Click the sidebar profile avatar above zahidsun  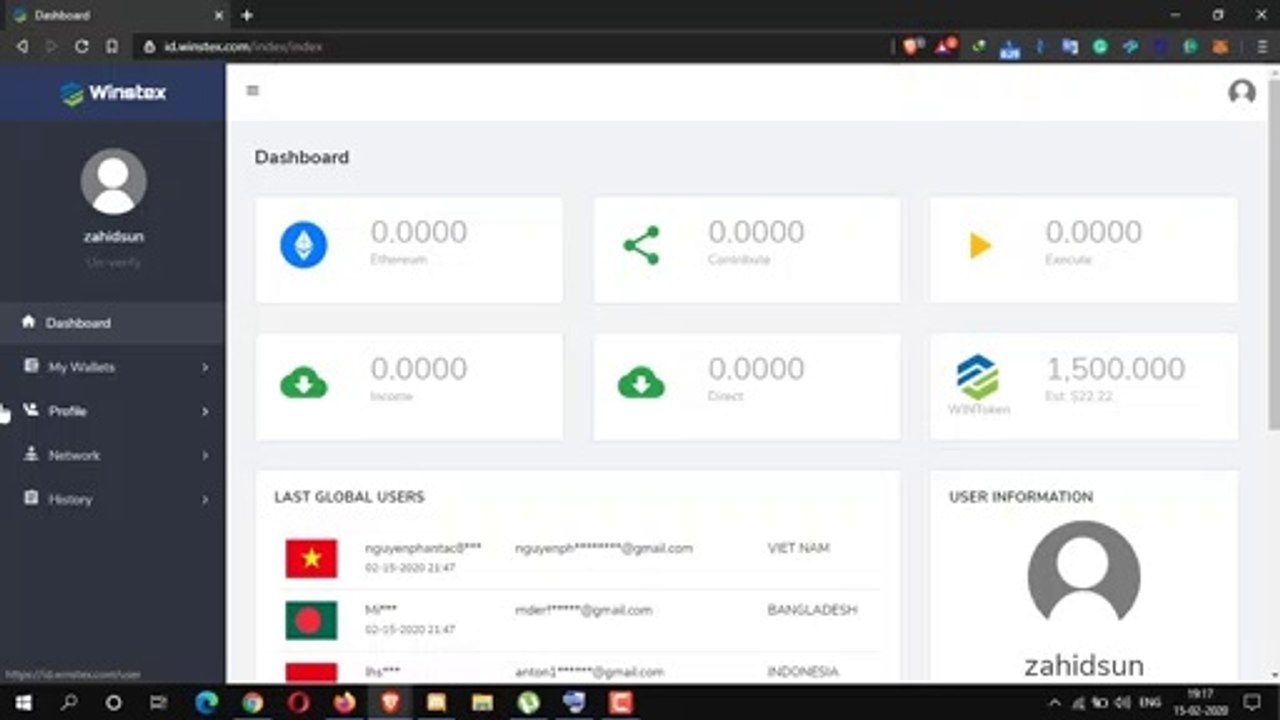point(113,181)
